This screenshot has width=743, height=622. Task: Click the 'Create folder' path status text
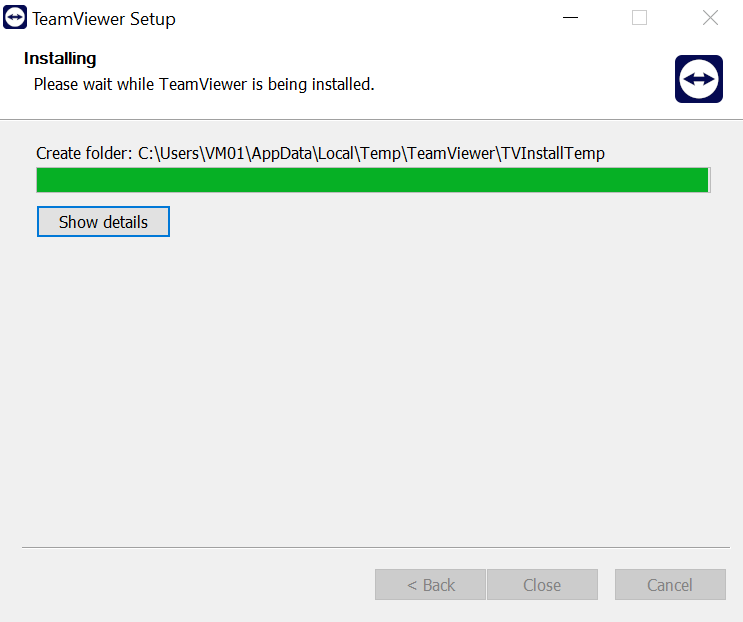[x=320, y=153]
